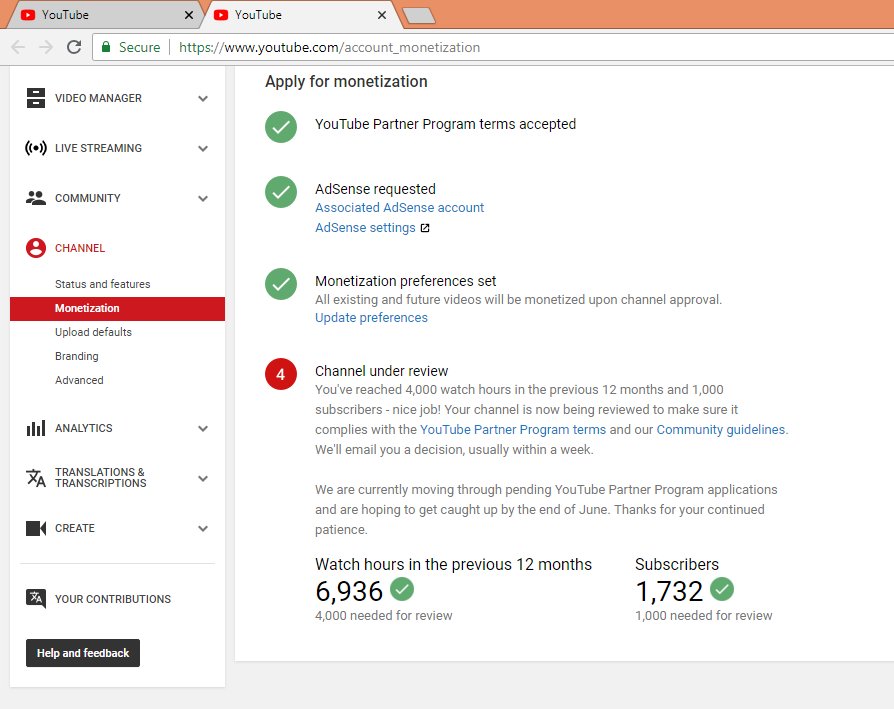Click the Update preferences link
The image size is (894, 709).
pos(371,317)
